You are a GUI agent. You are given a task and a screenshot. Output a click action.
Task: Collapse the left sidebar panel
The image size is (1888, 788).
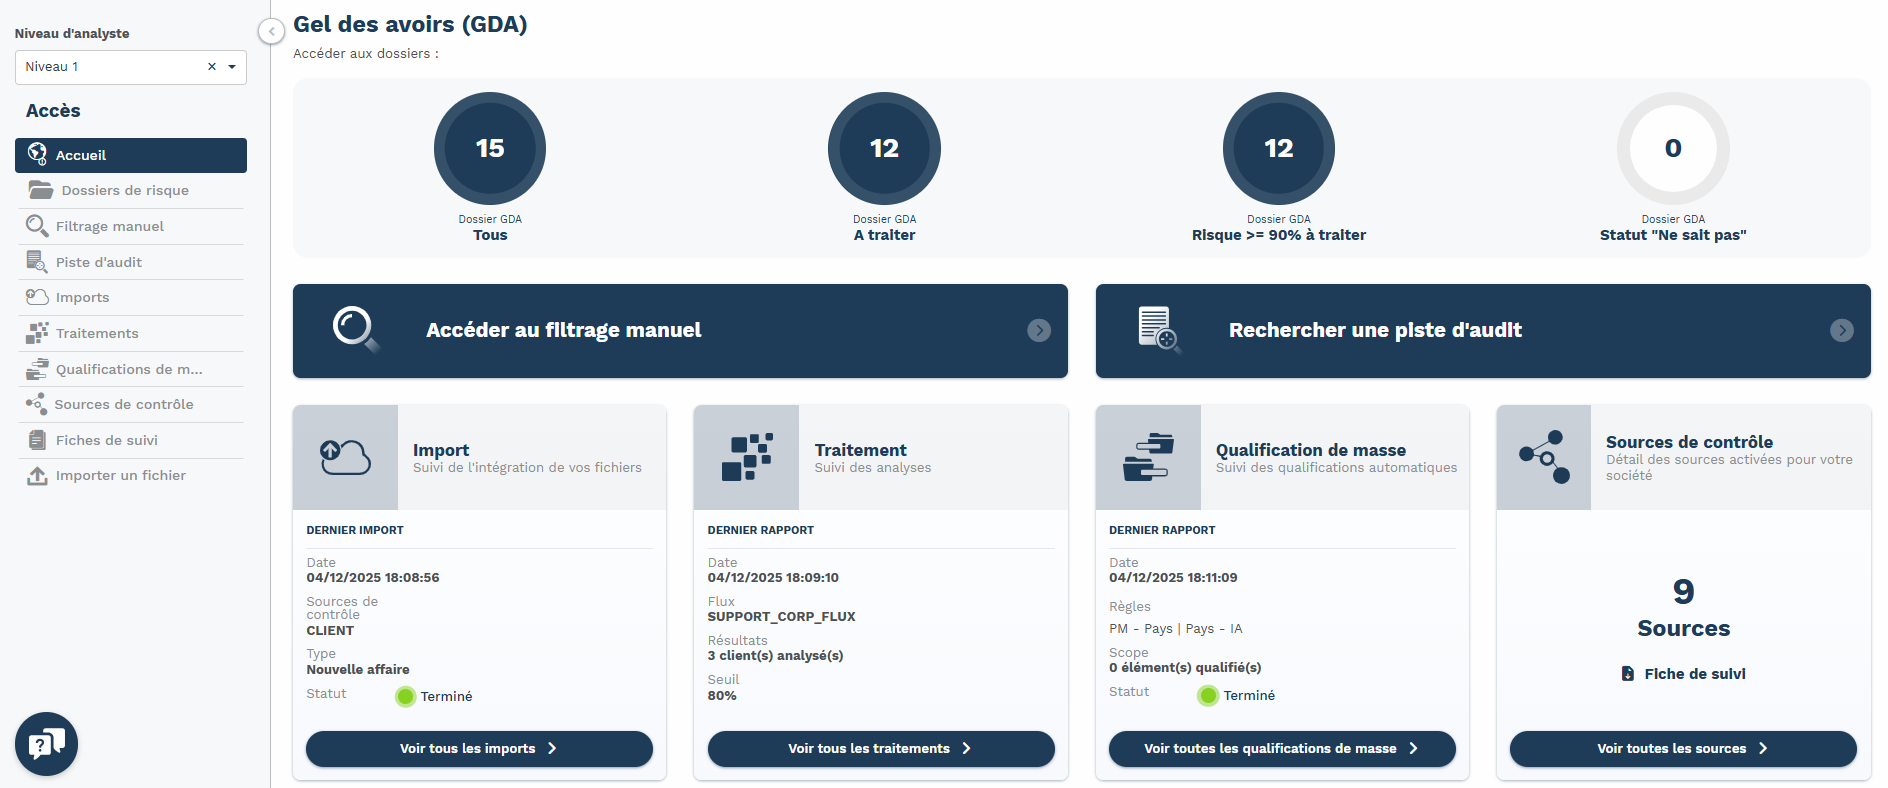(x=271, y=31)
